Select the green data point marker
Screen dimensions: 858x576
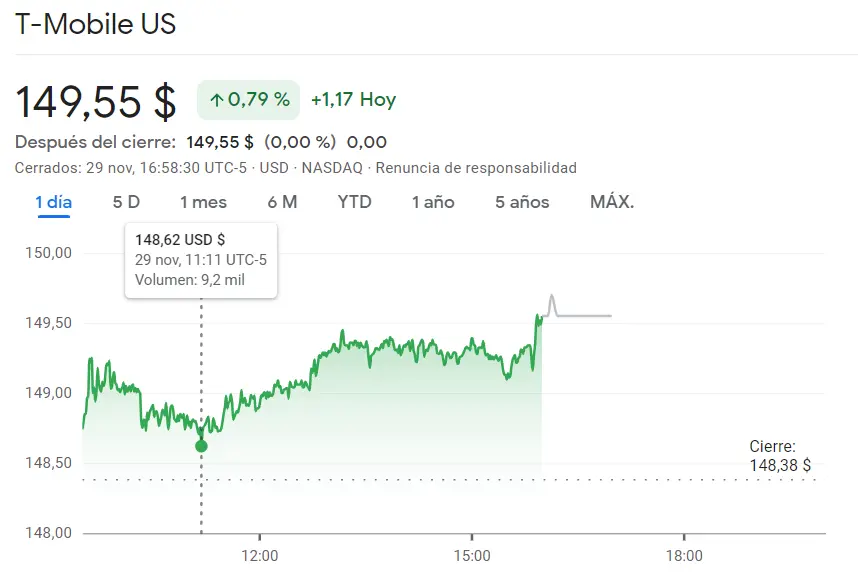point(203,446)
